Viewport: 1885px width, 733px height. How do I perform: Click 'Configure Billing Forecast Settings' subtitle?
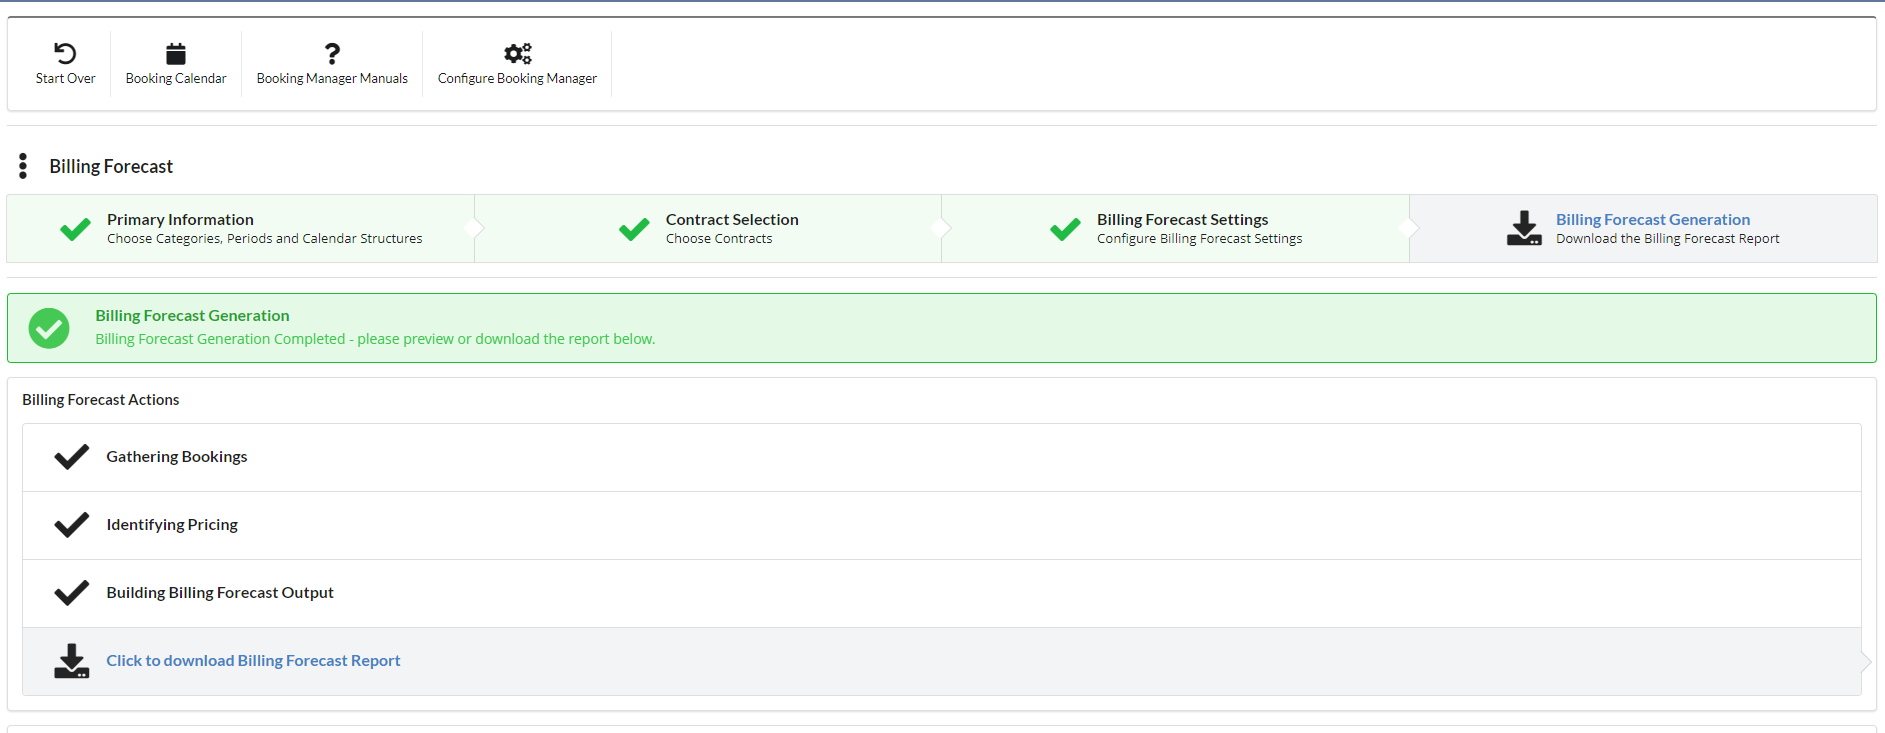(1199, 239)
